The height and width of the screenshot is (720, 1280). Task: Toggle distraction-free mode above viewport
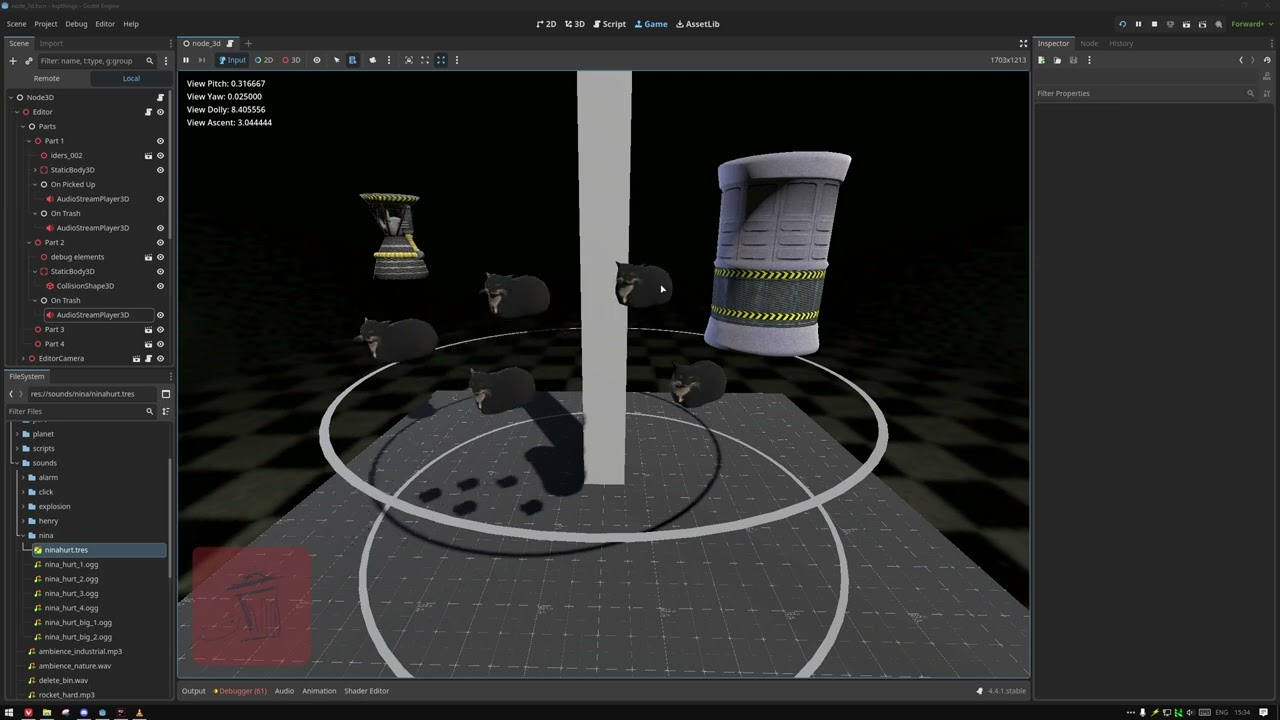tap(1023, 43)
